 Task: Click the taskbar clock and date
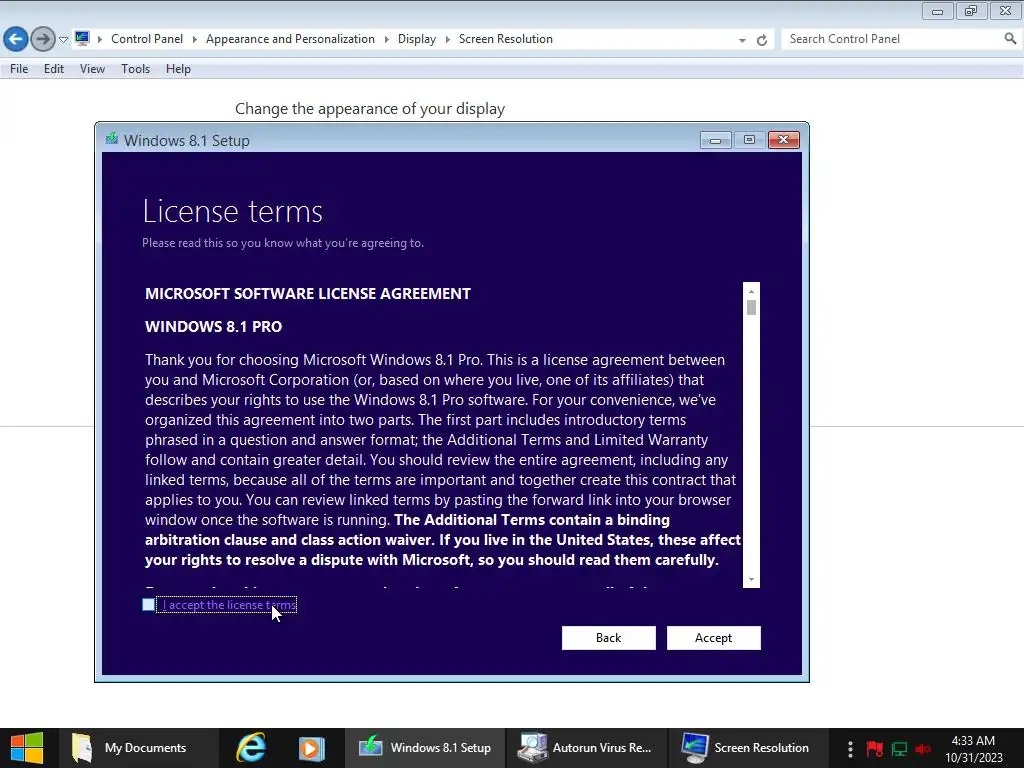[974, 748]
